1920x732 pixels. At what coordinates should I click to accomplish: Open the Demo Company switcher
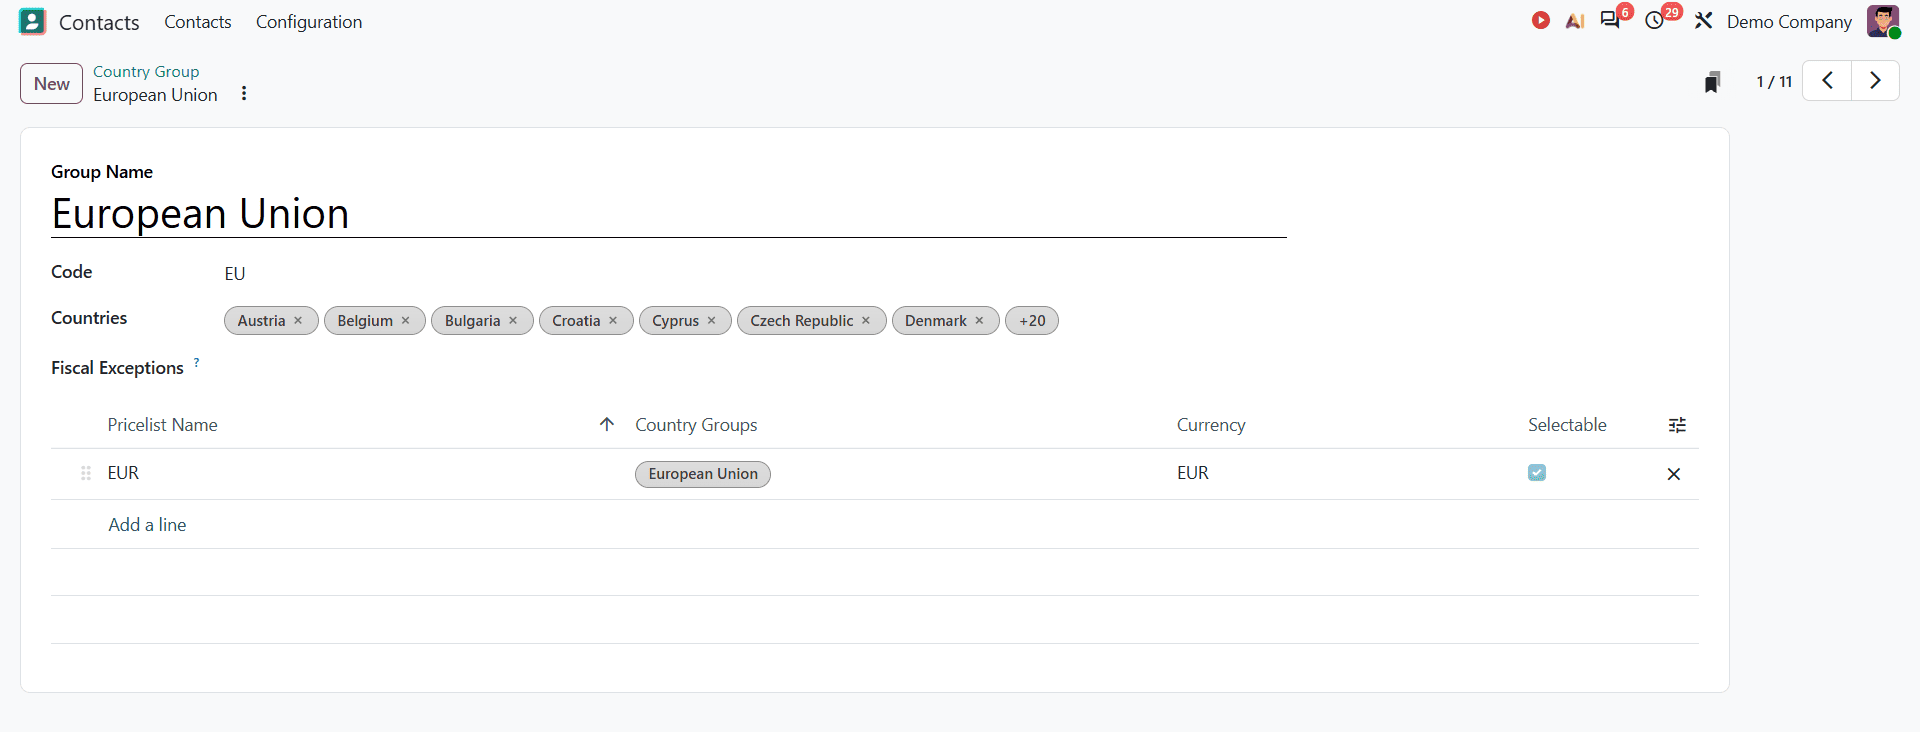[x=1789, y=22]
